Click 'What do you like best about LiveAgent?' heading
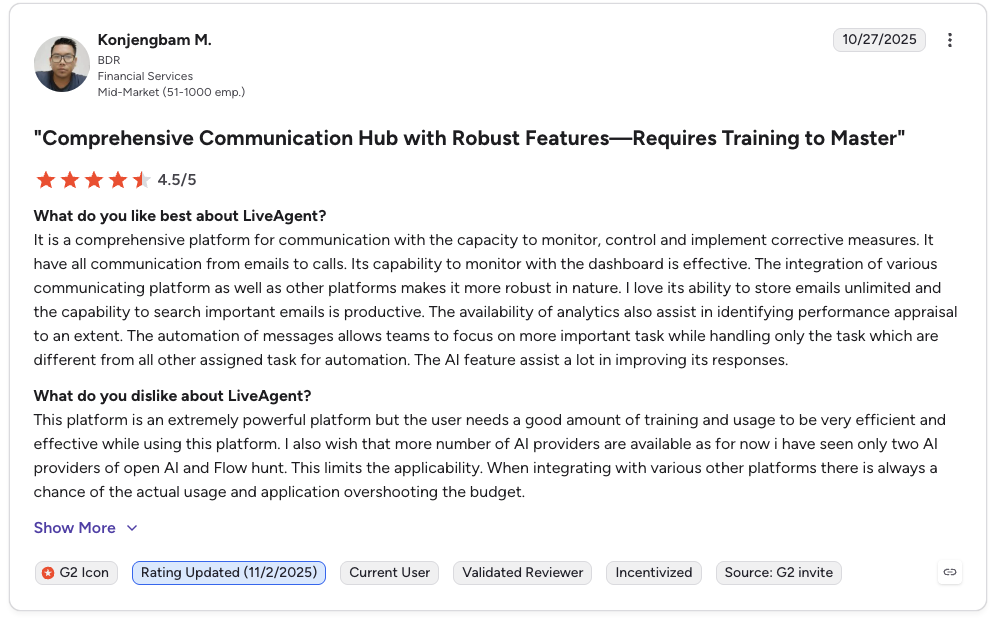The image size is (992, 618). click(x=180, y=216)
